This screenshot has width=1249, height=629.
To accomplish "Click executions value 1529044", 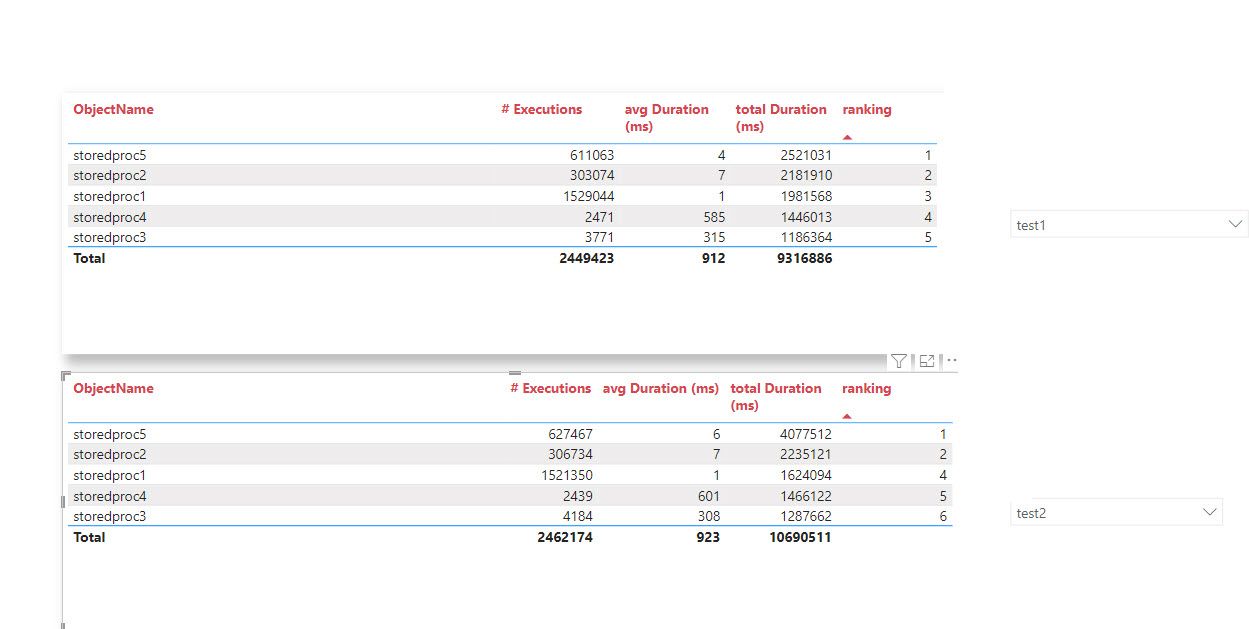I will coord(587,196).
